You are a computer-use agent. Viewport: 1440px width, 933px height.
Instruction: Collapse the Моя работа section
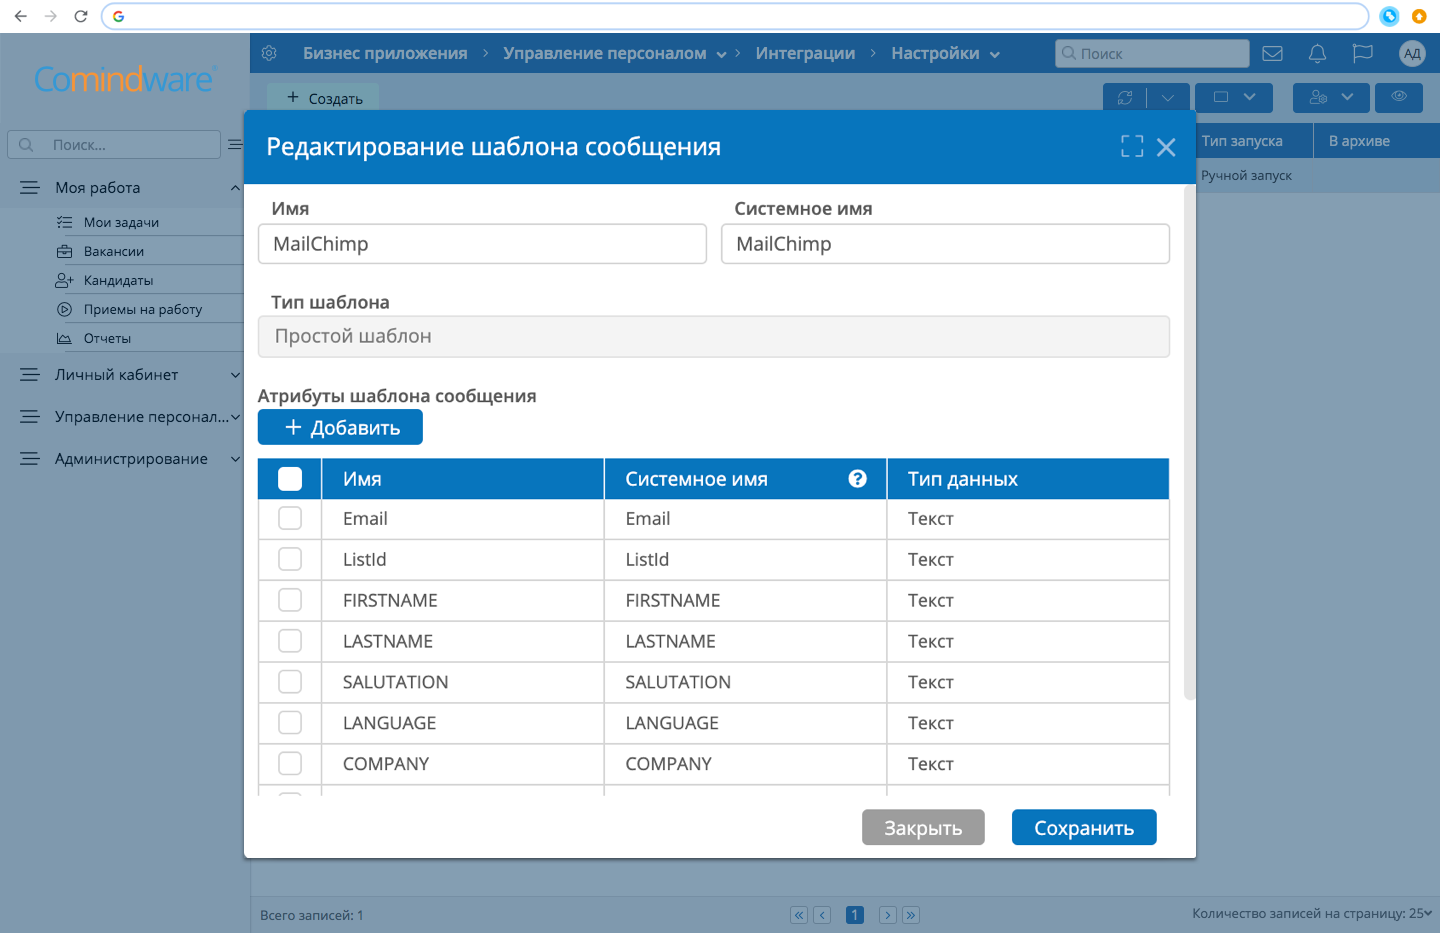236,187
